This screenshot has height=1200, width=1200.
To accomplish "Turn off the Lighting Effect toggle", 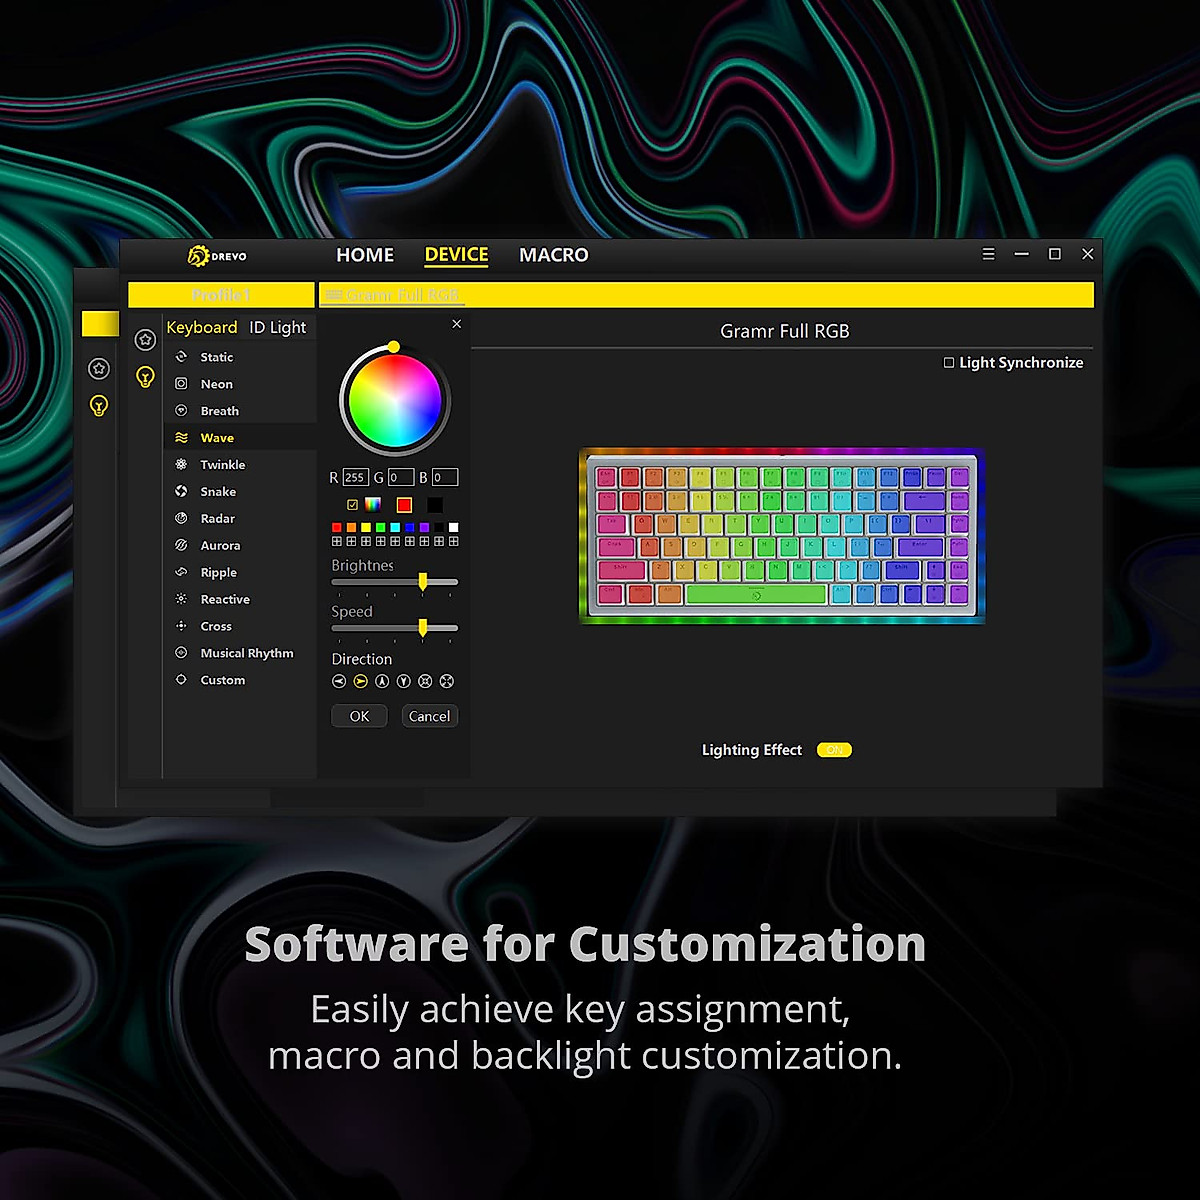I will pos(834,750).
